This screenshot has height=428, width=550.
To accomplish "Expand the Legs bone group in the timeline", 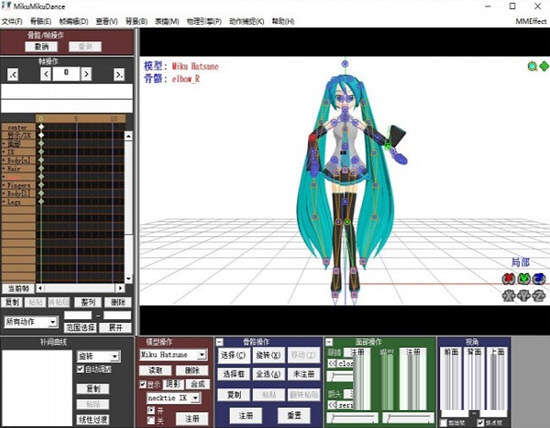I will click(x=4, y=202).
